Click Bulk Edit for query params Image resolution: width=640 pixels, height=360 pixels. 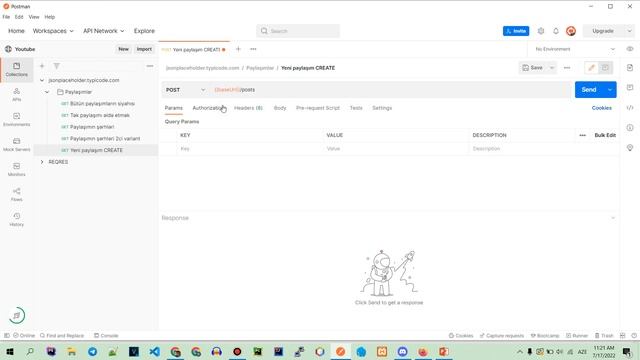click(605, 135)
